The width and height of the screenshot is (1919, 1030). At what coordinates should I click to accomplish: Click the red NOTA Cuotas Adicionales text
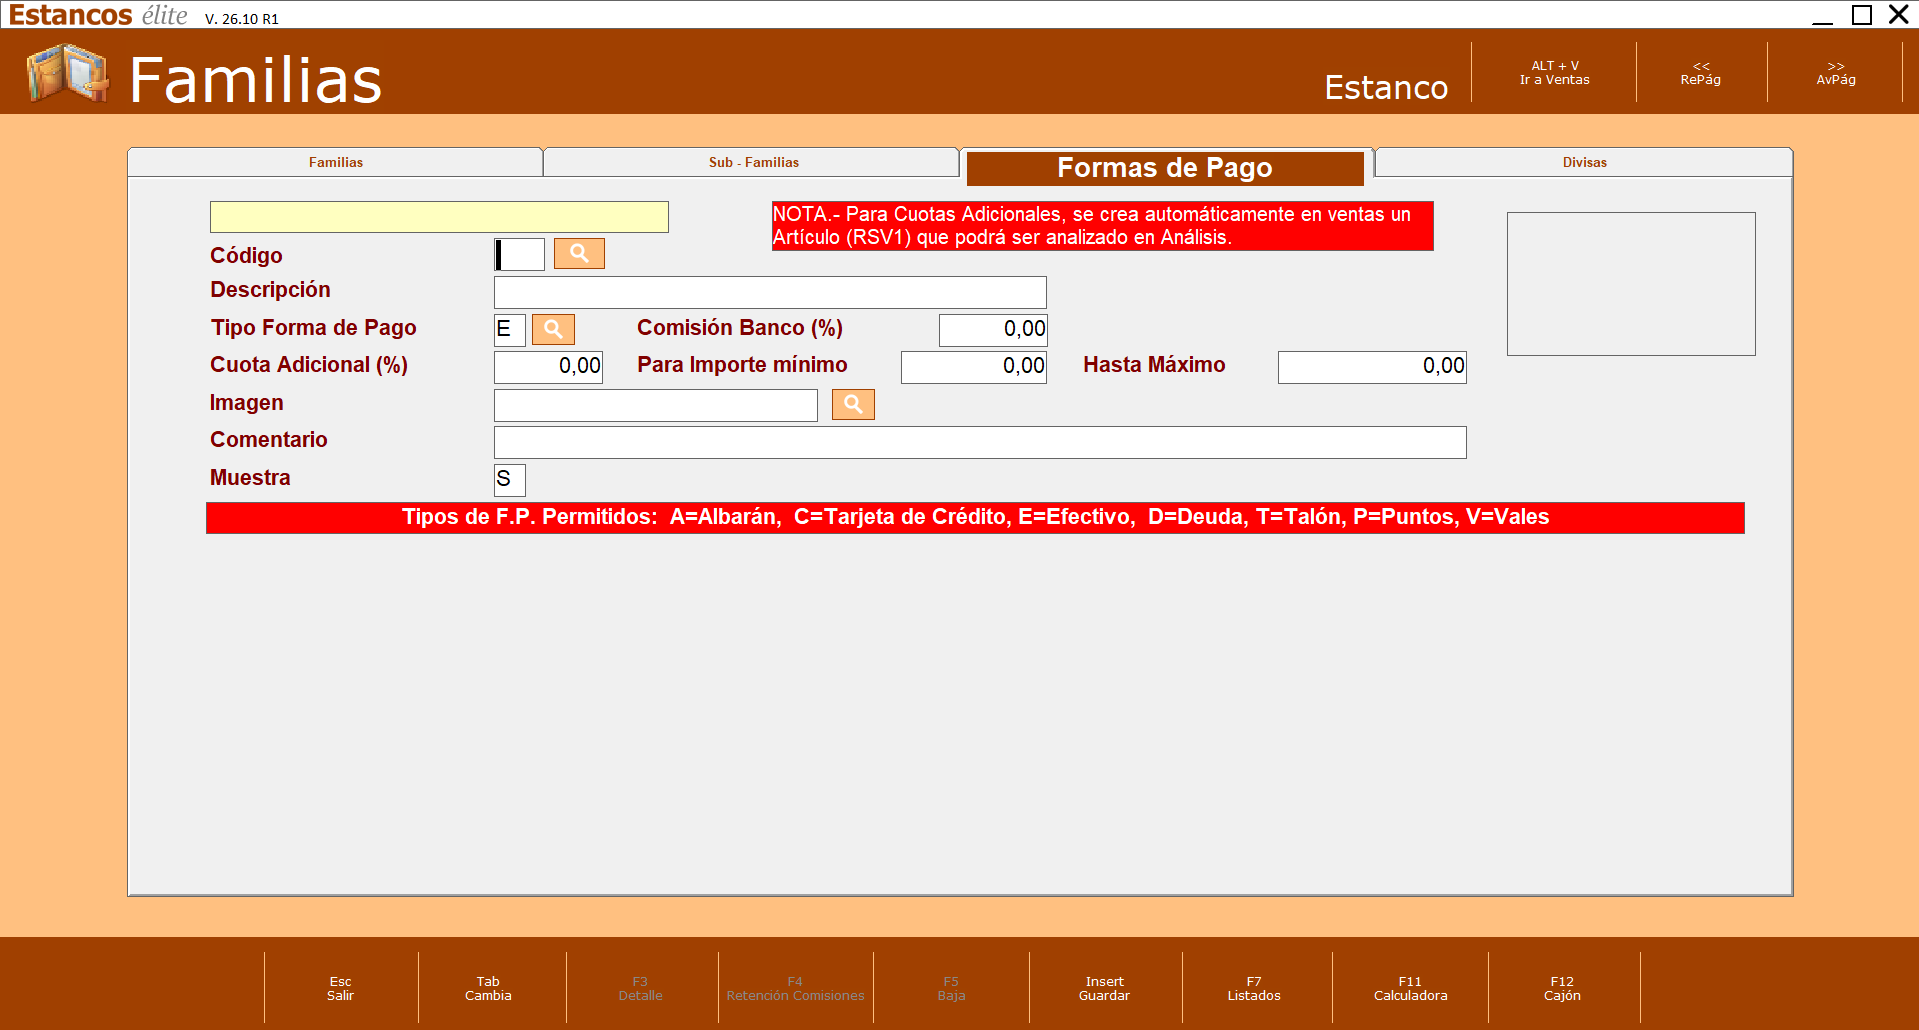[x=1102, y=226]
